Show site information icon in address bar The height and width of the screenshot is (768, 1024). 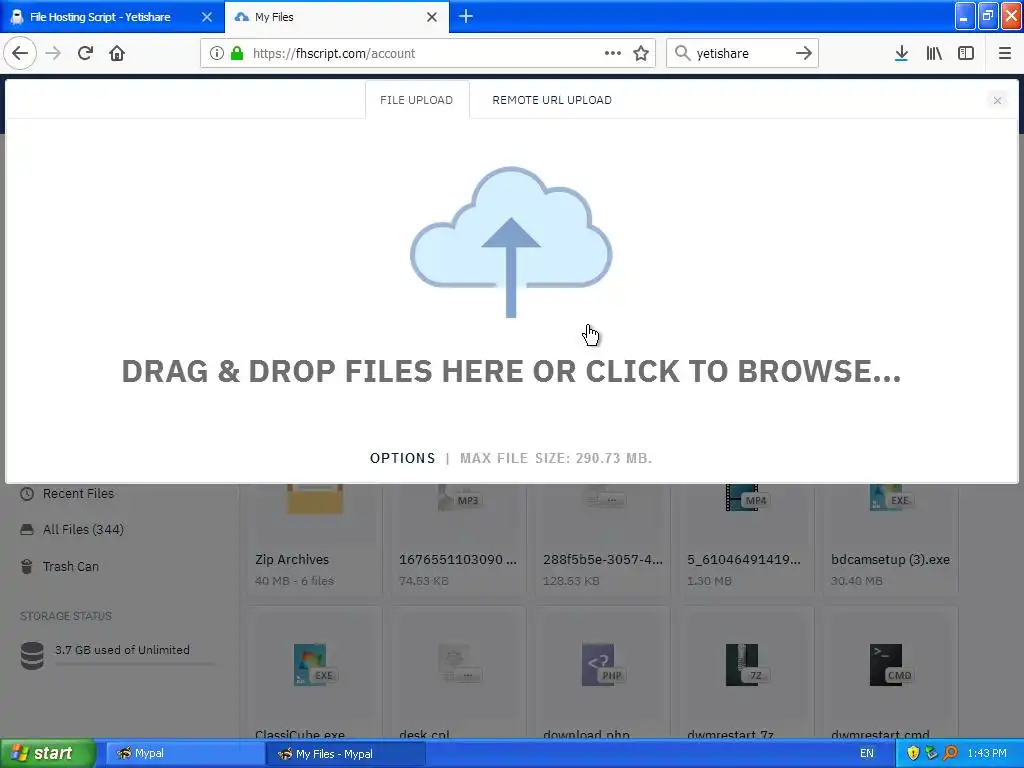(x=217, y=54)
